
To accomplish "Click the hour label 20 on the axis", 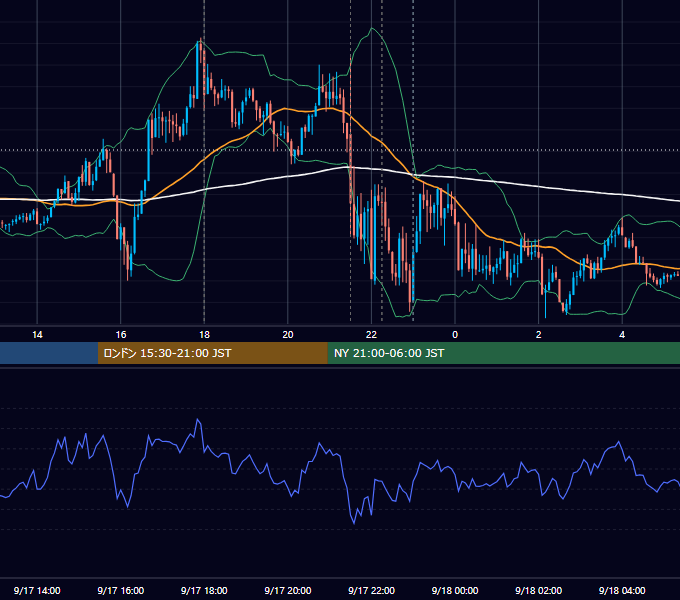I will 288,335.
